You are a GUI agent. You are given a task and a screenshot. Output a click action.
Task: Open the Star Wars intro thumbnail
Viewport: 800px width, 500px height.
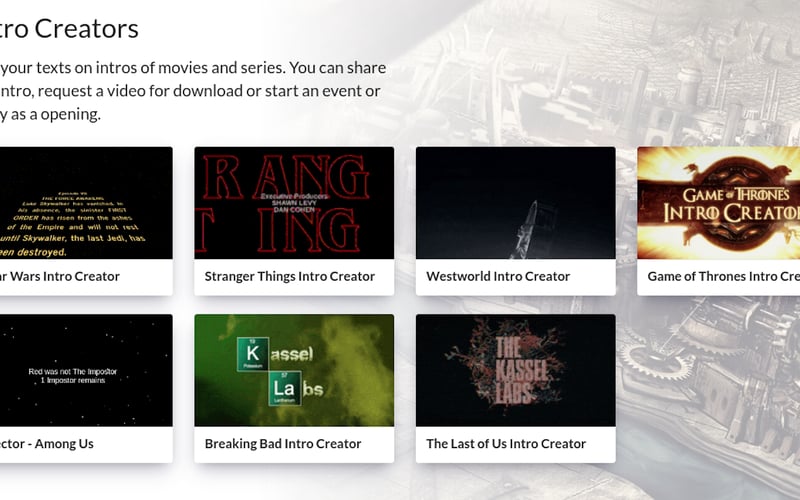click(x=86, y=203)
